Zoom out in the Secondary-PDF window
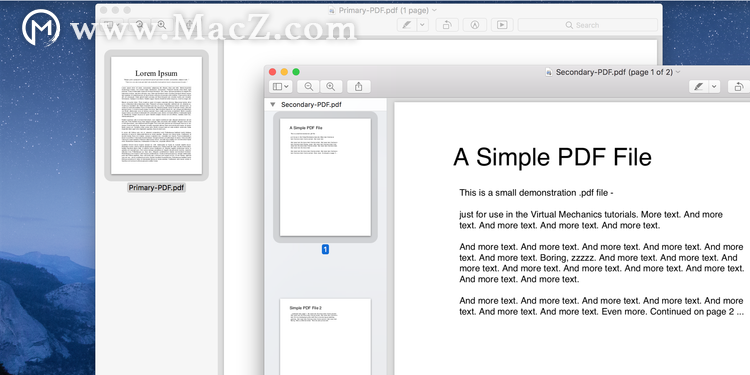750x375 pixels. [309, 87]
